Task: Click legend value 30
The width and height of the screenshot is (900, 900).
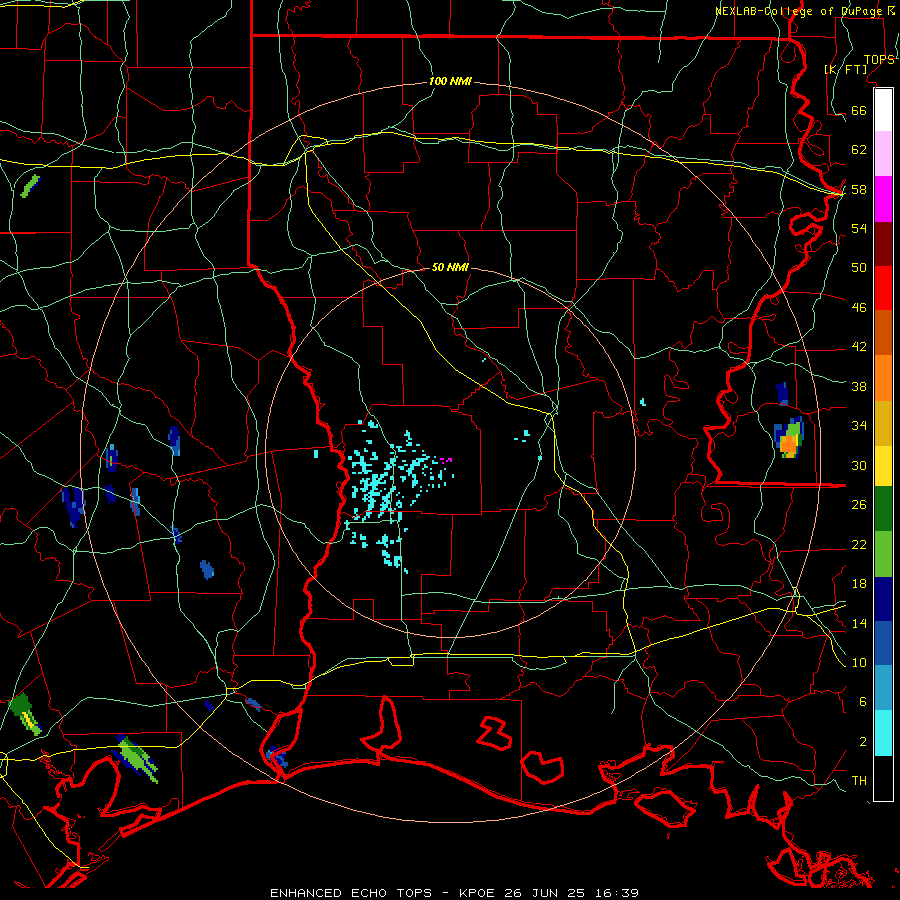Action: tap(859, 465)
